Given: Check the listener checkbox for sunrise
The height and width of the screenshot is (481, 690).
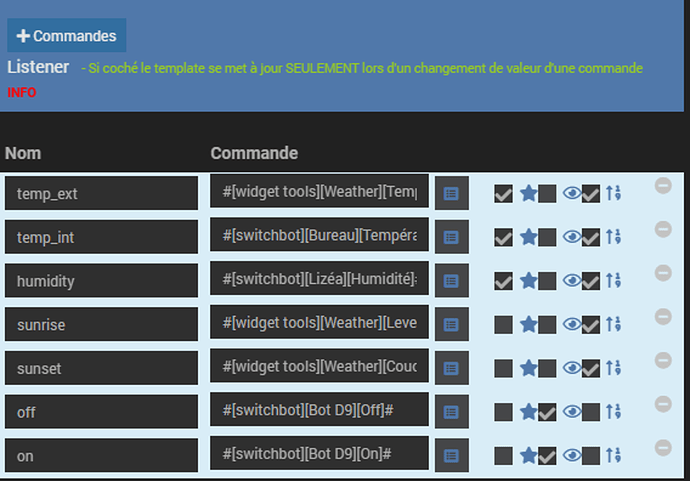Looking at the screenshot, I should pyautogui.click(x=503, y=325).
